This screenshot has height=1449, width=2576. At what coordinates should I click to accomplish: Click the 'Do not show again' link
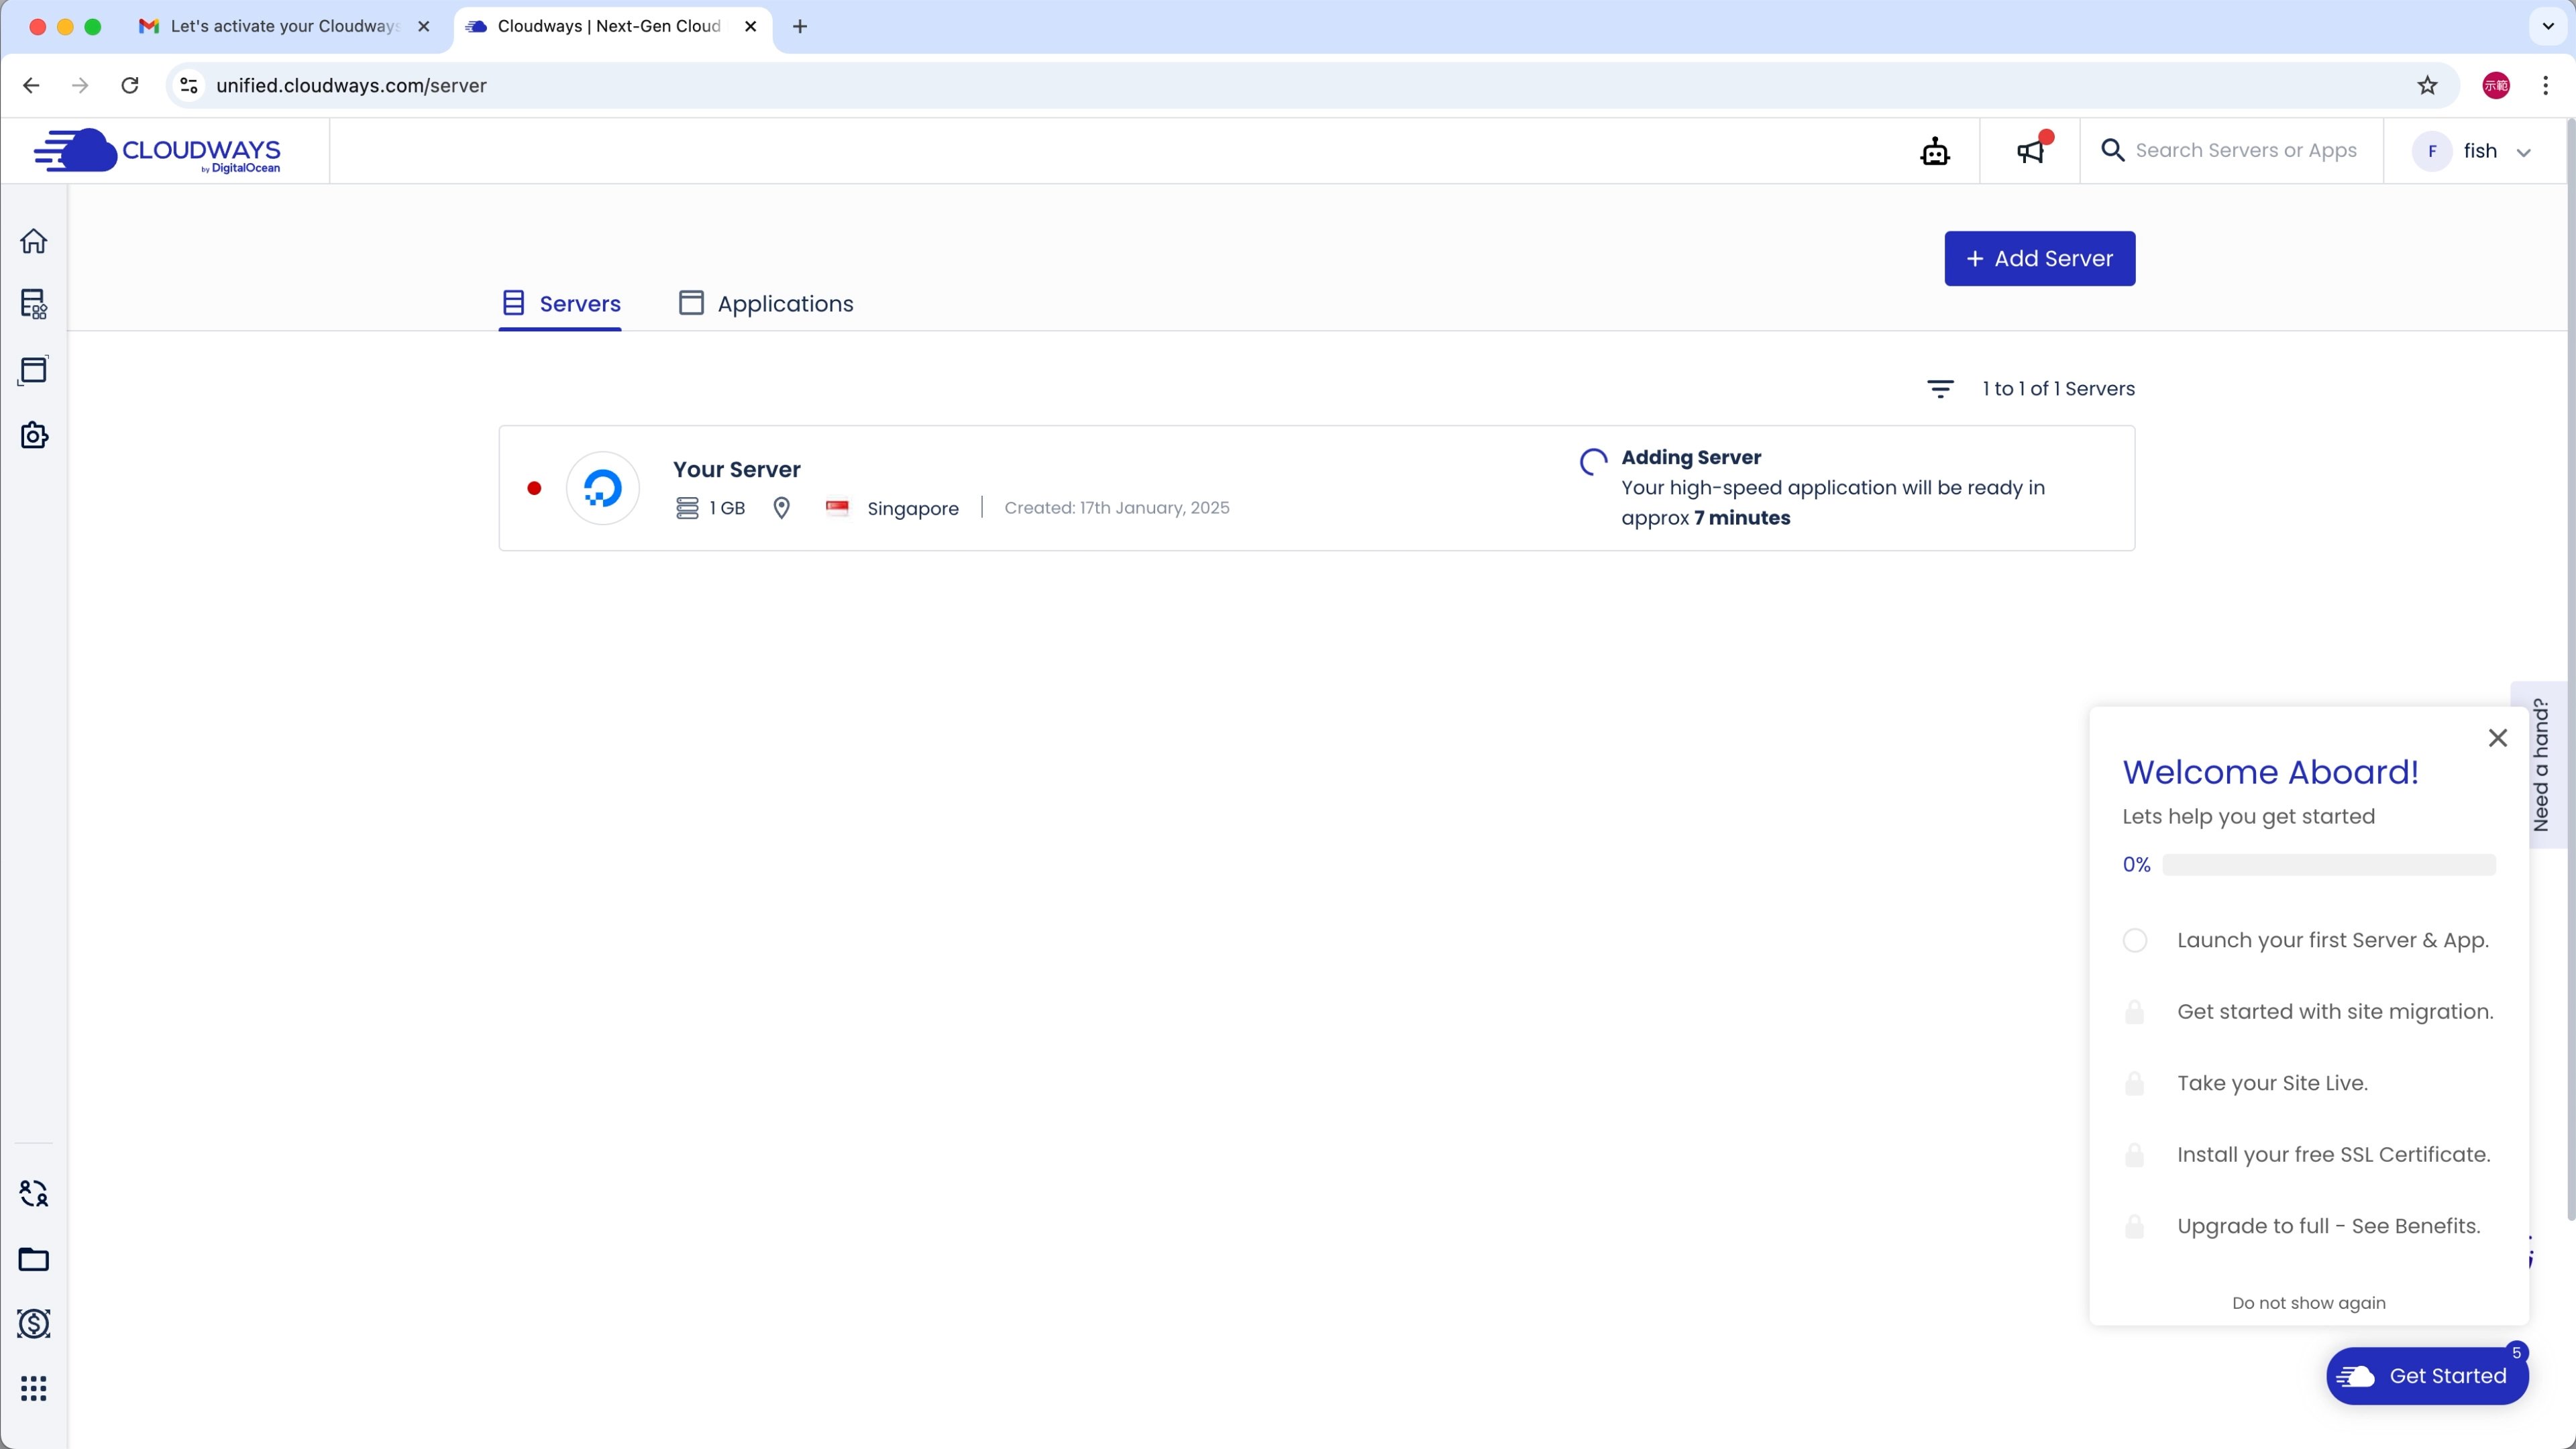[2308, 1303]
